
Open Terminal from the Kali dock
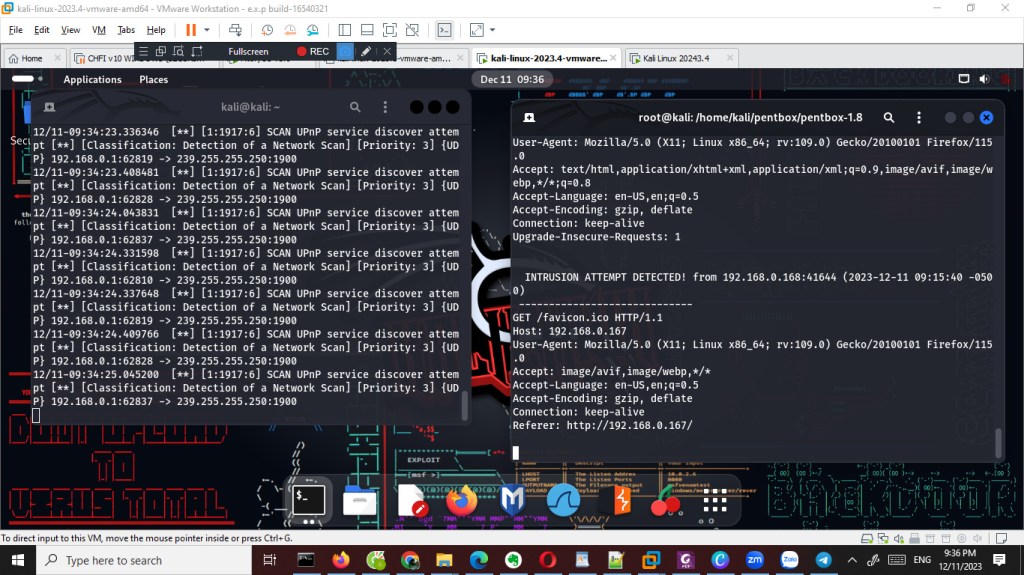point(308,500)
